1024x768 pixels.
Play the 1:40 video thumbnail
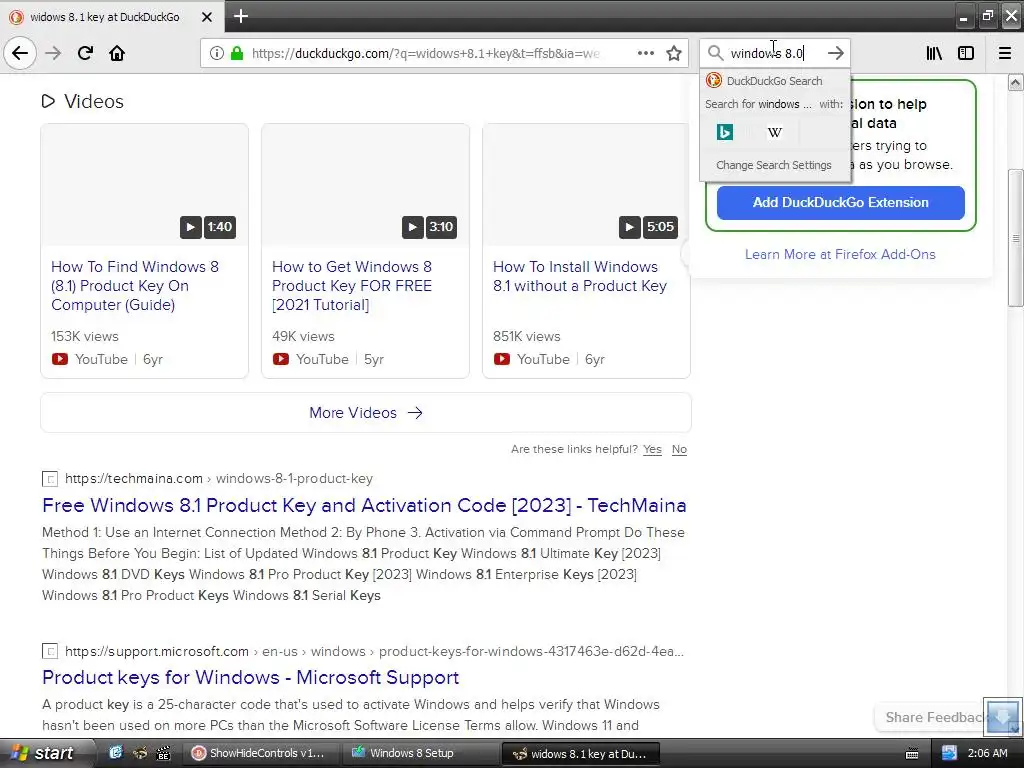(144, 185)
